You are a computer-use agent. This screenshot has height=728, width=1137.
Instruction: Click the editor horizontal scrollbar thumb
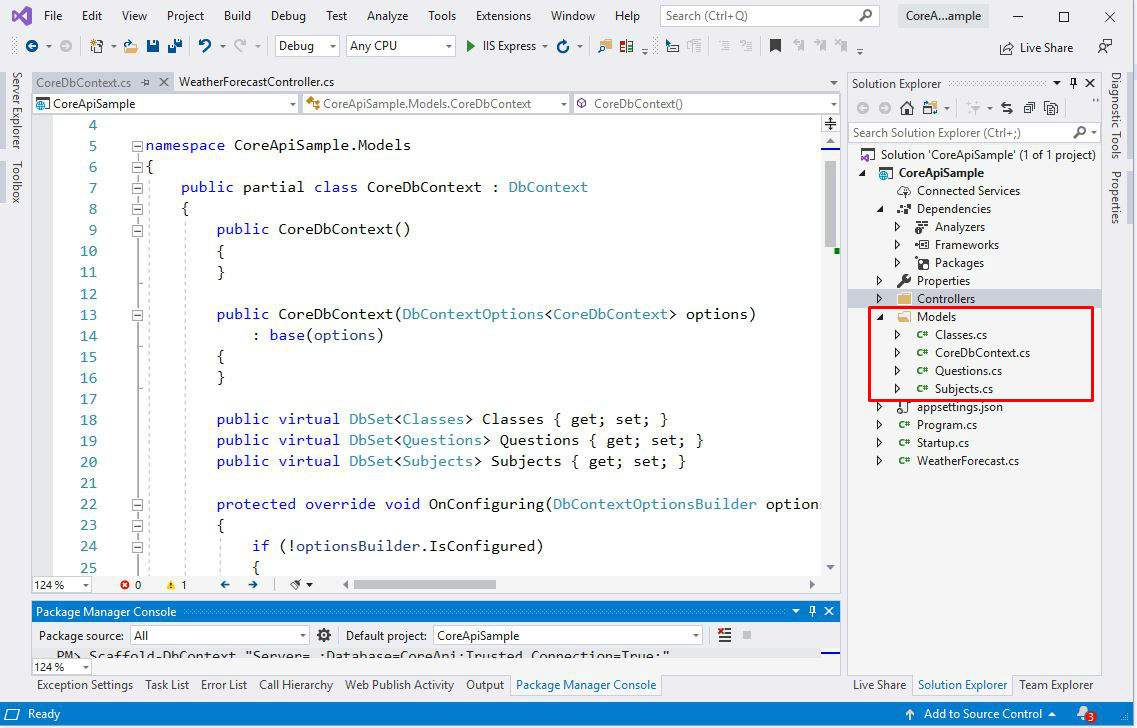(425, 584)
